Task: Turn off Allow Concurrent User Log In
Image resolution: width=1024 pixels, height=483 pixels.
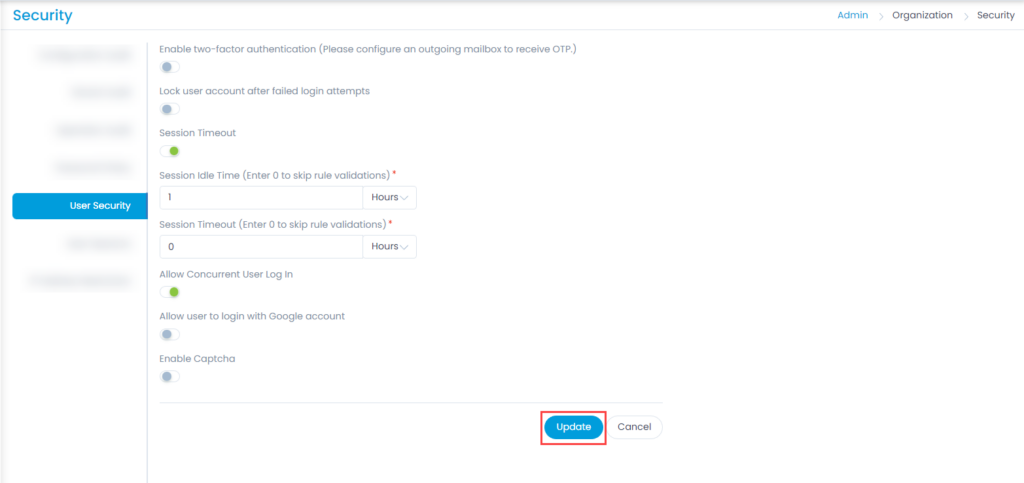Action: coord(170,292)
